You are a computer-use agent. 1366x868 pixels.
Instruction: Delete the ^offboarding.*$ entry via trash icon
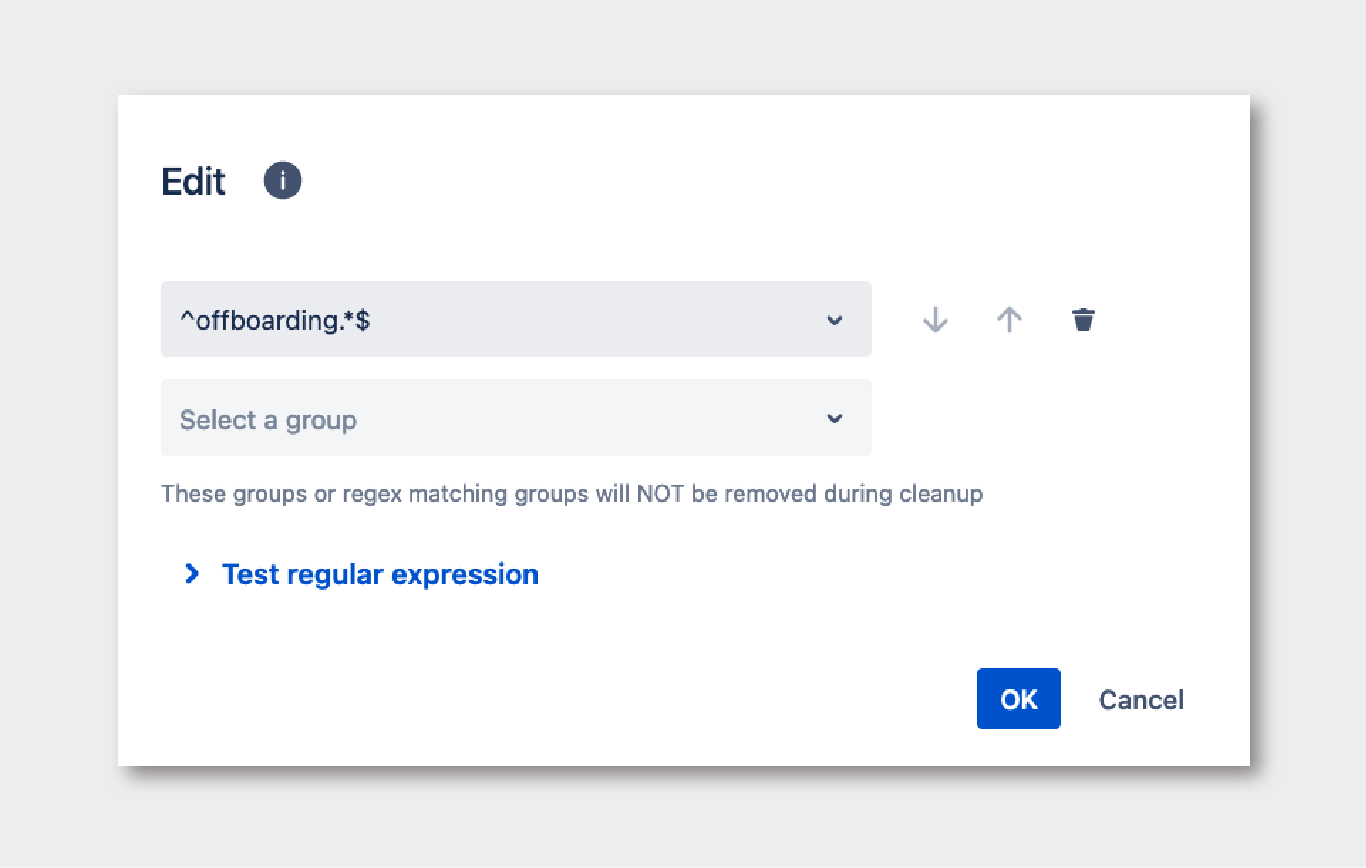coord(1083,320)
